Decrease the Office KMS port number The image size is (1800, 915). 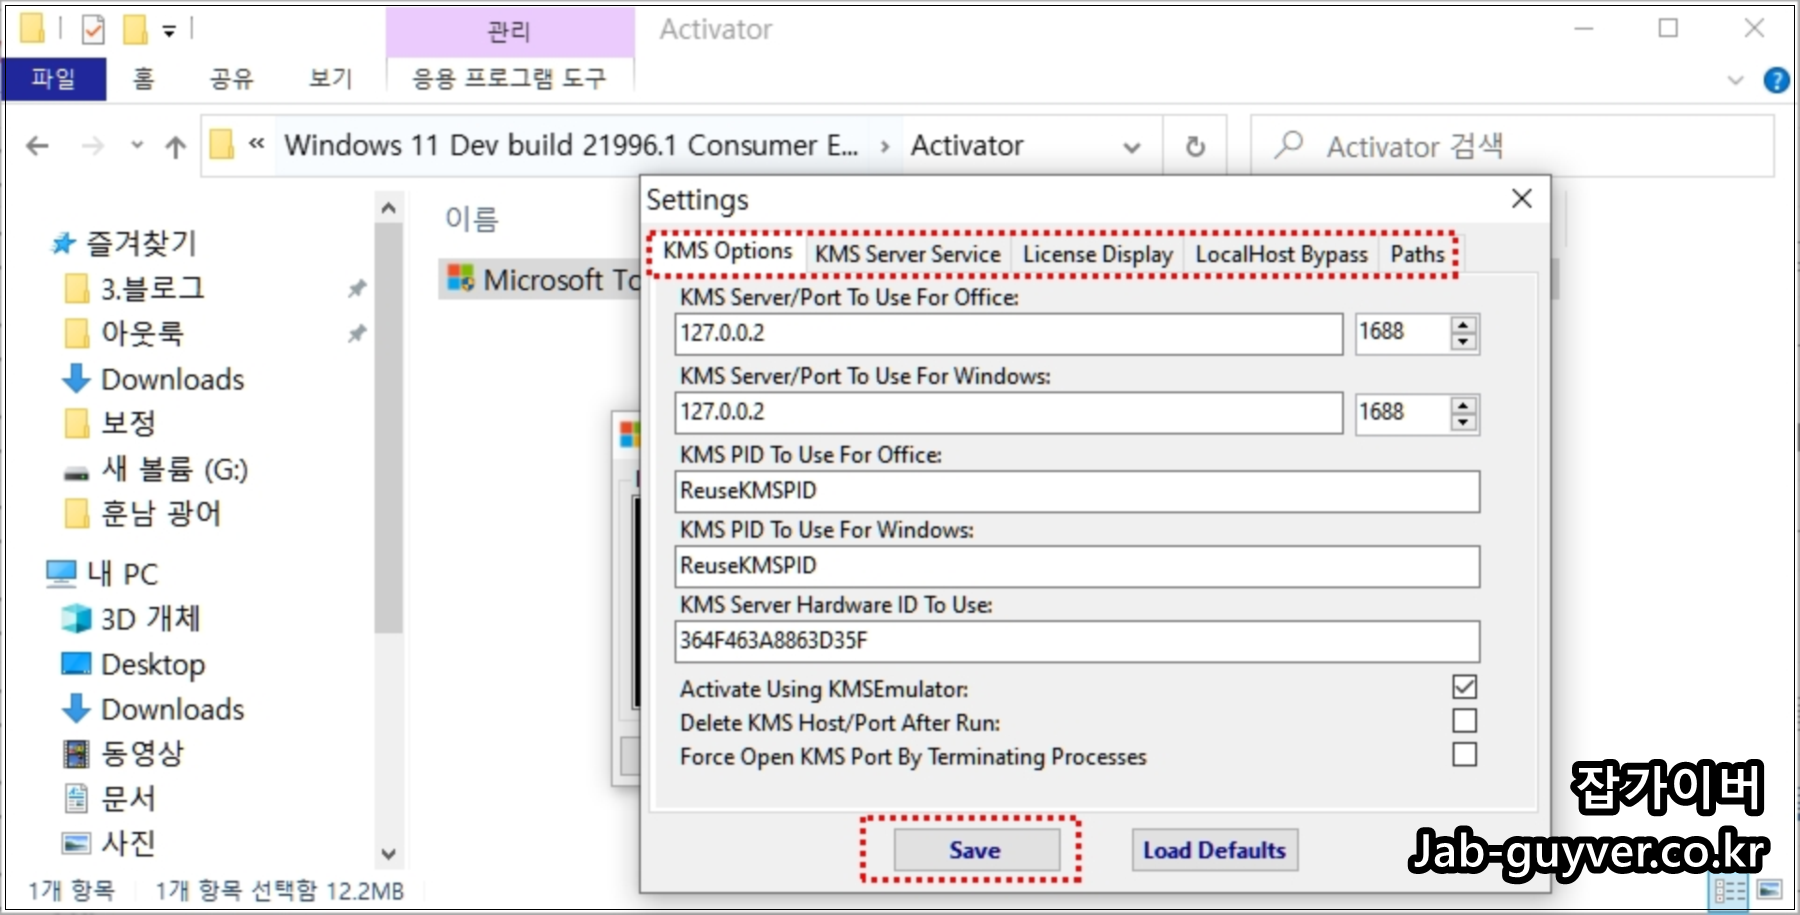click(1463, 342)
